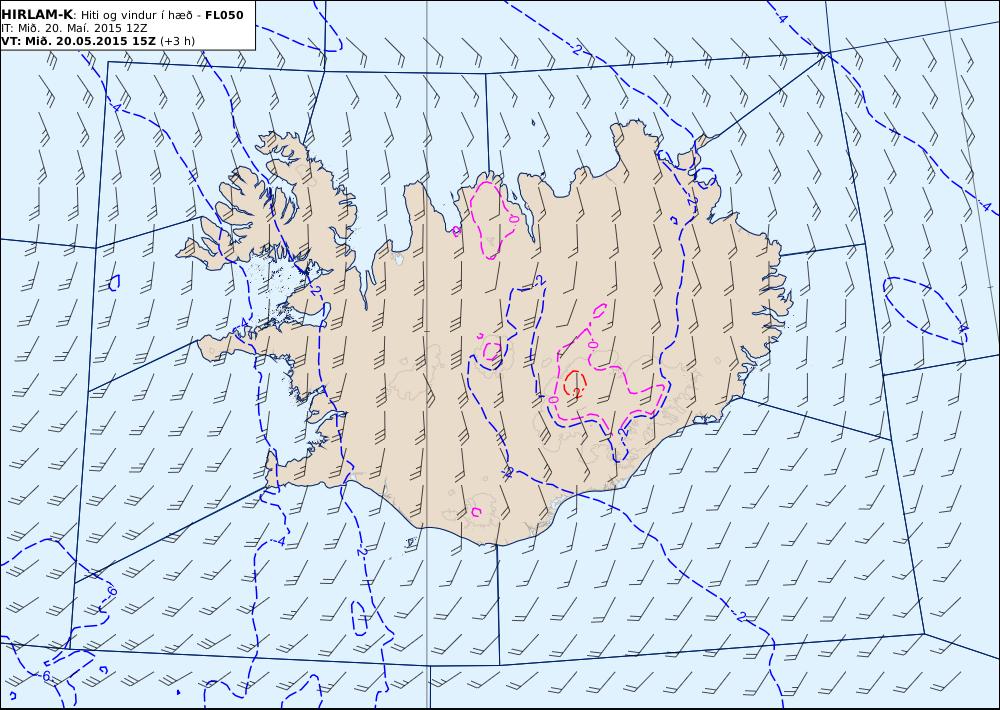
Task: Select the FL050 flight level label
Action: pos(224,15)
